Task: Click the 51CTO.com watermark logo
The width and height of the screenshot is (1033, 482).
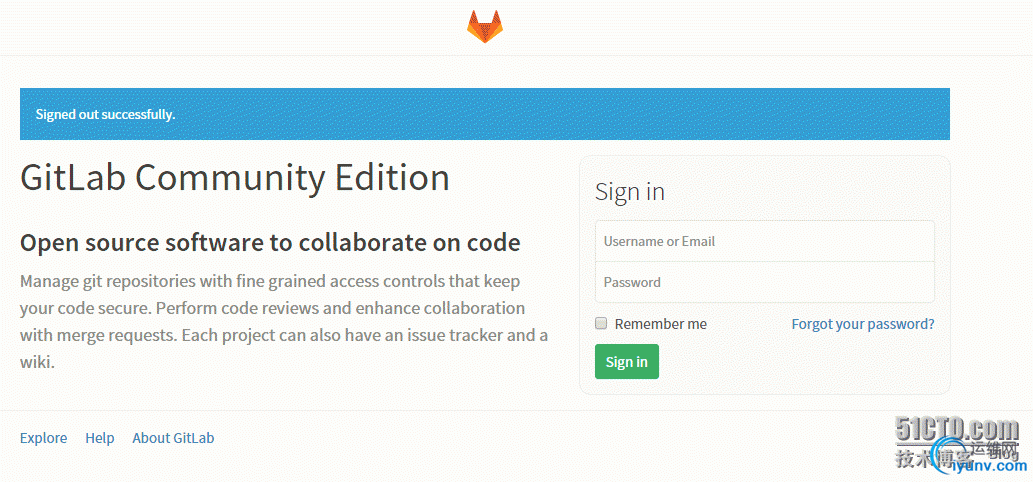Action: (957, 431)
